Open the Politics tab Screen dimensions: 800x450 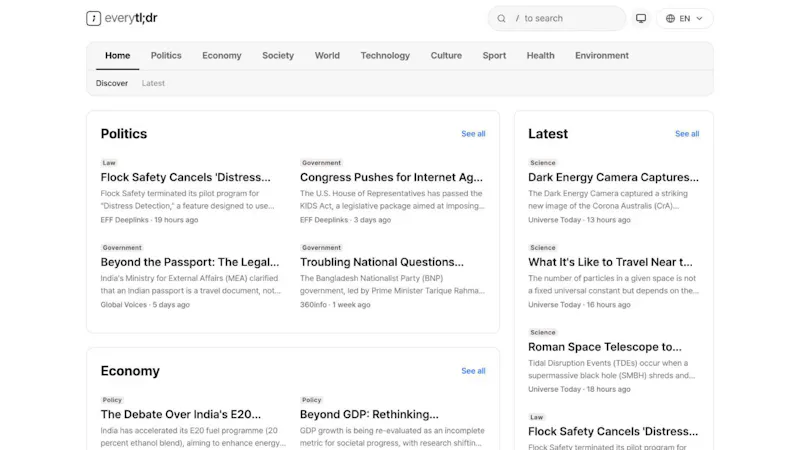click(x=166, y=56)
